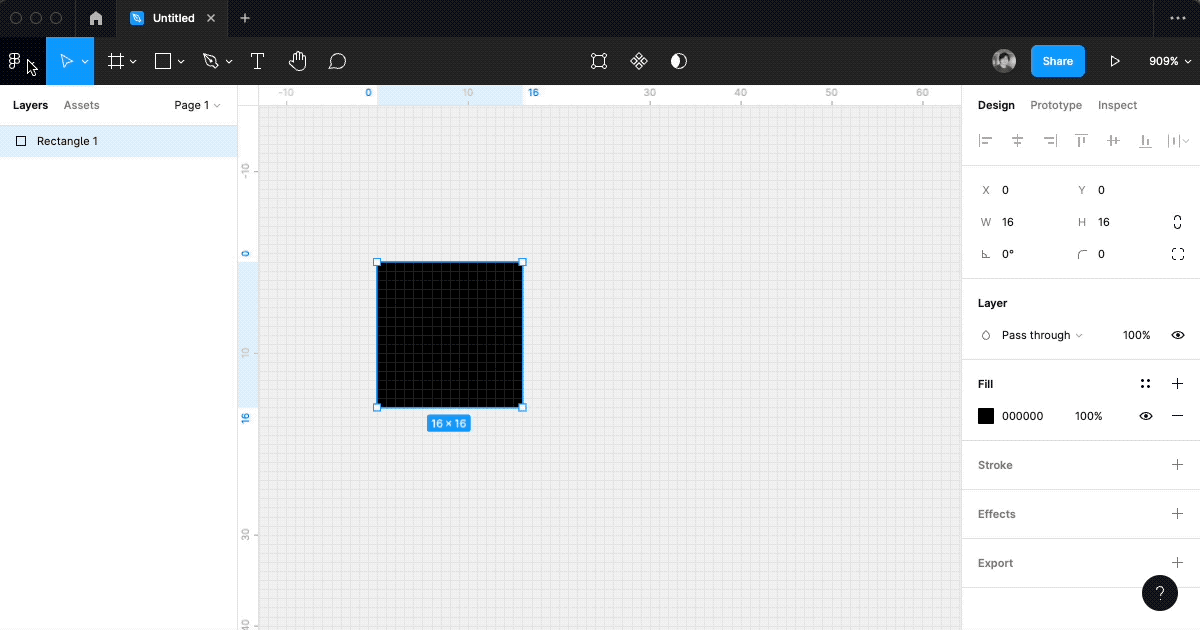This screenshot has height=630, width=1200.
Task: Toggle Independent corners icon
Action: 1178,254
